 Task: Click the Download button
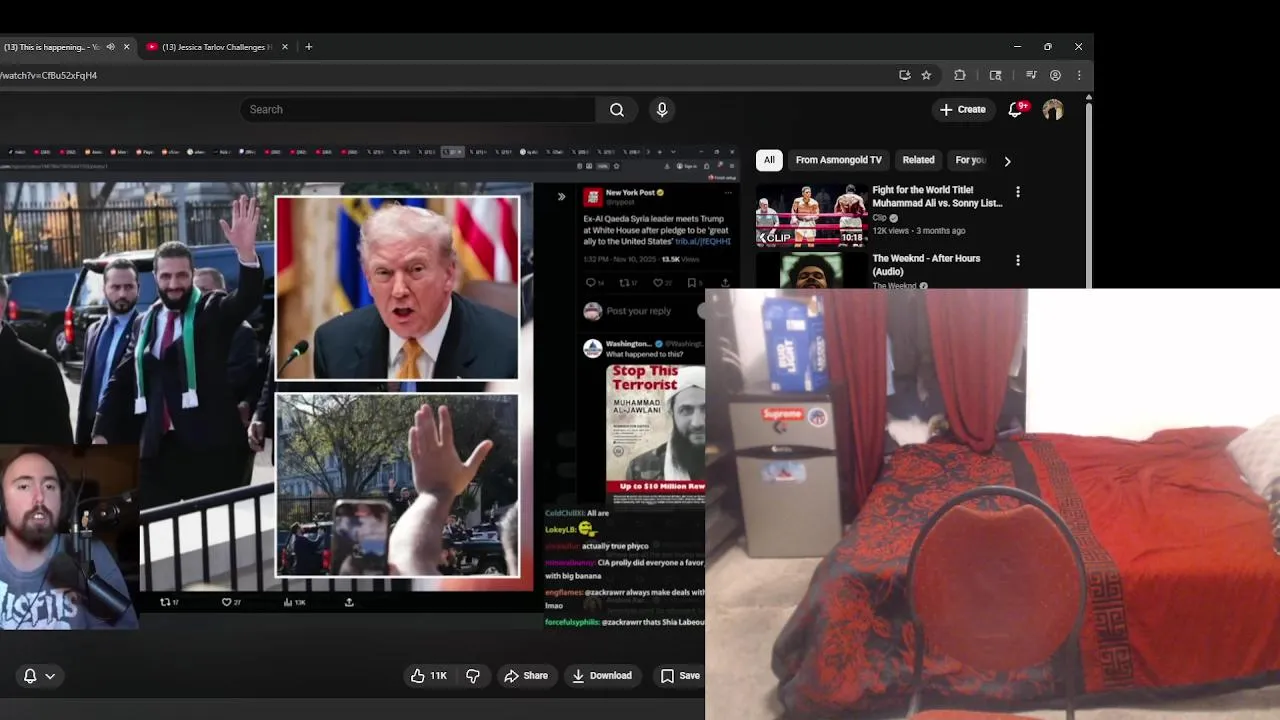(x=602, y=676)
